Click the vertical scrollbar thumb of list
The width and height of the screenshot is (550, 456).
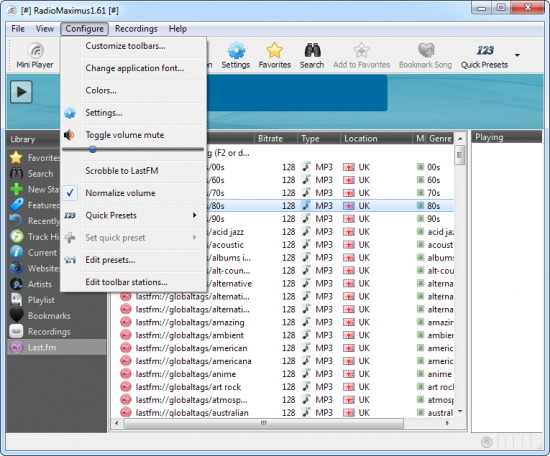pos(460,155)
